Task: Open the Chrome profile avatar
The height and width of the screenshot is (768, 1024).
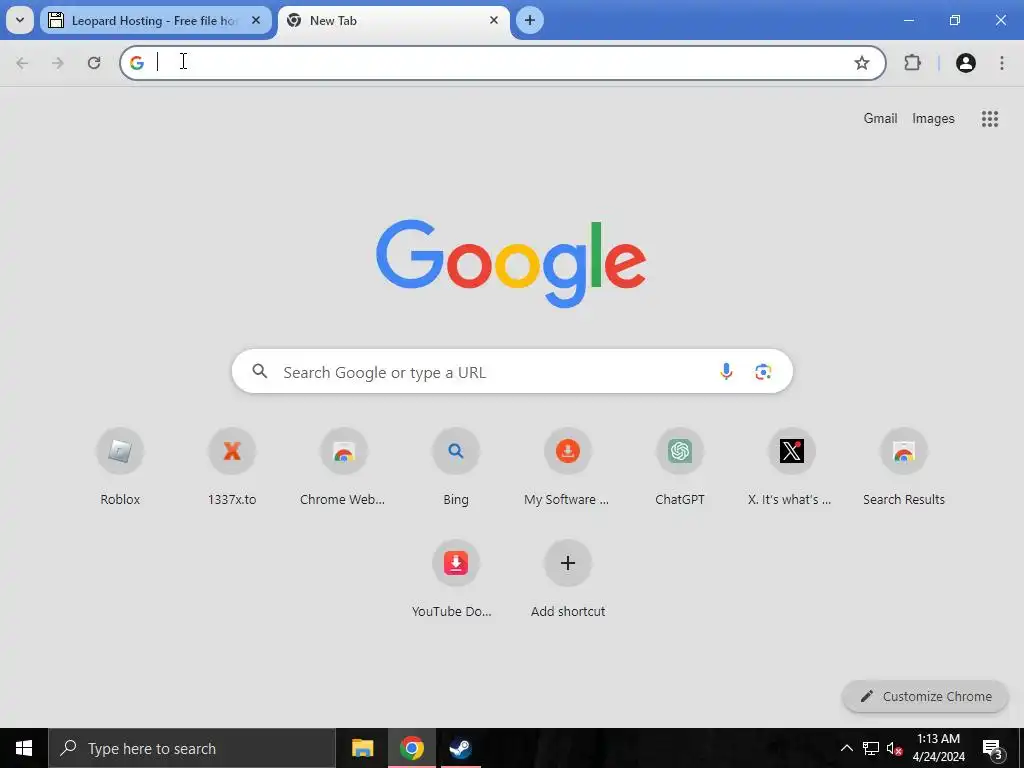Action: click(x=966, y=63)
